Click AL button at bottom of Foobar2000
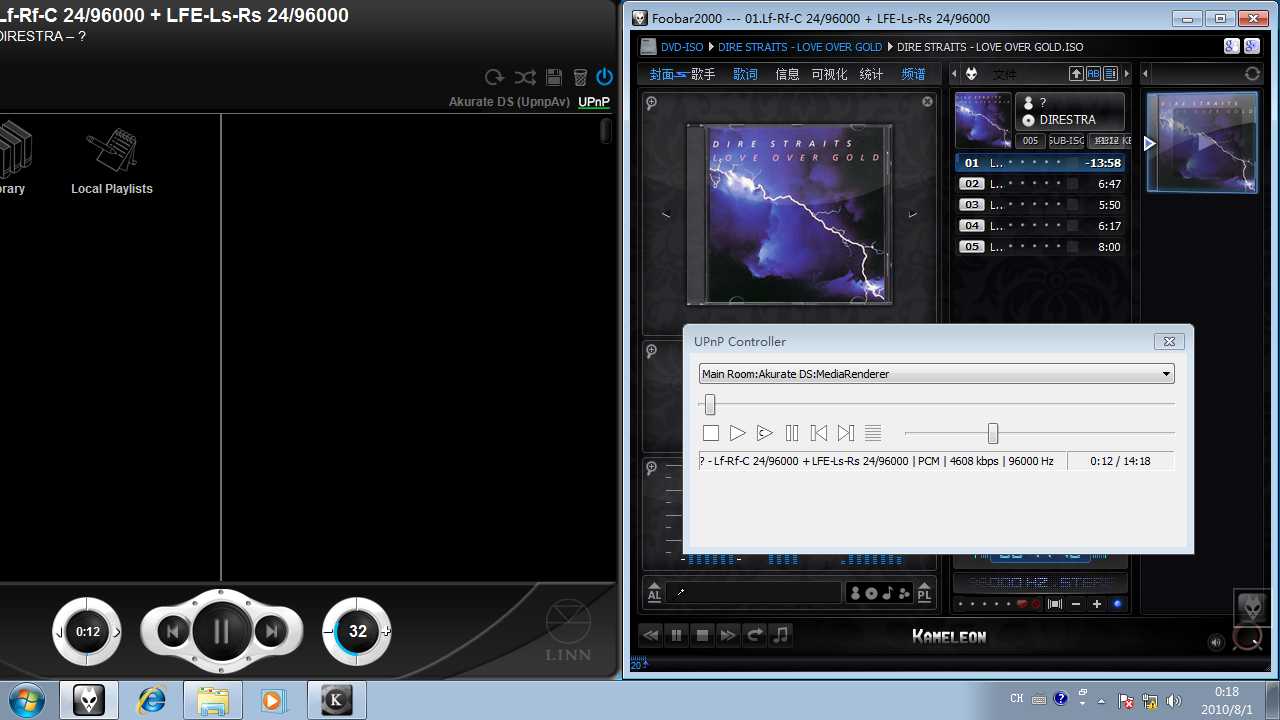 pos(654,592)
